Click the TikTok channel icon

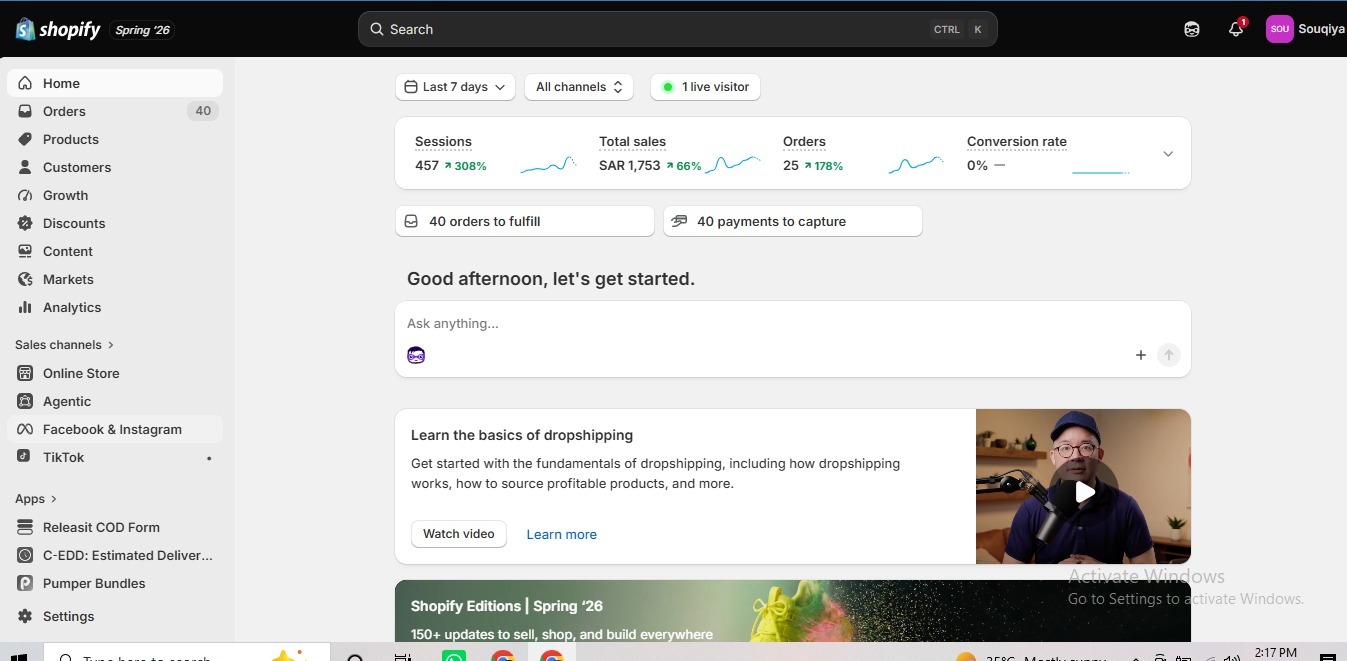pyautogui.click(x=25, y=457)
